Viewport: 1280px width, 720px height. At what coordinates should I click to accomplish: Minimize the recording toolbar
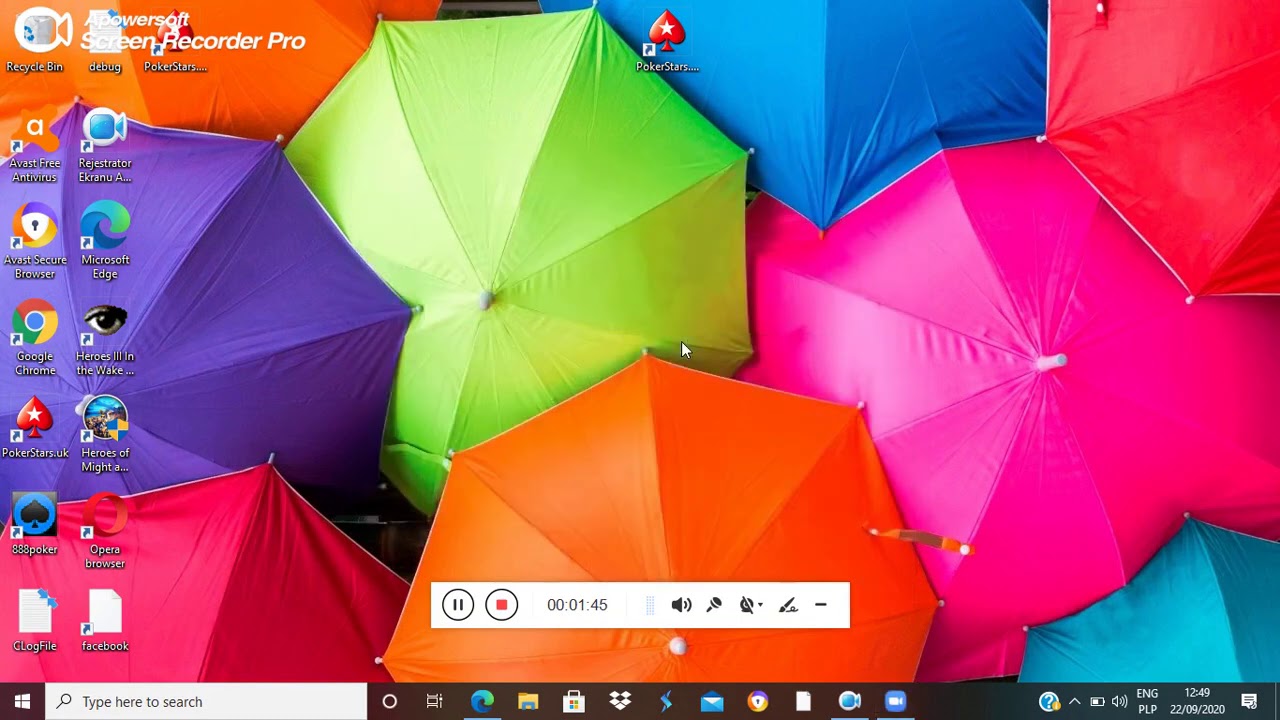click(821, 605)
